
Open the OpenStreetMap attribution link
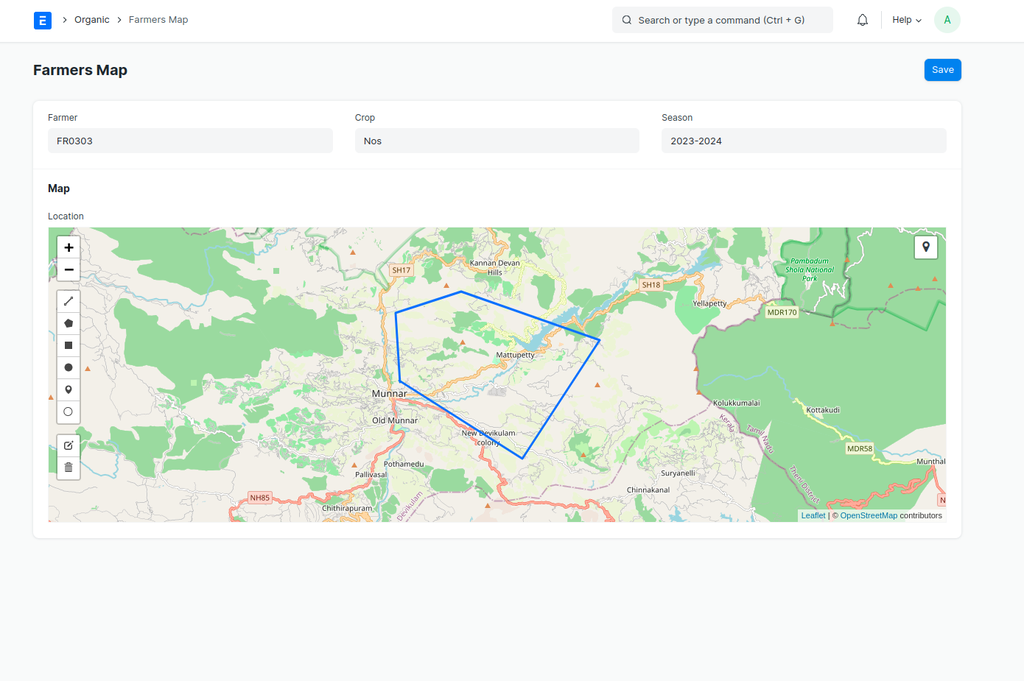[868, 516]
